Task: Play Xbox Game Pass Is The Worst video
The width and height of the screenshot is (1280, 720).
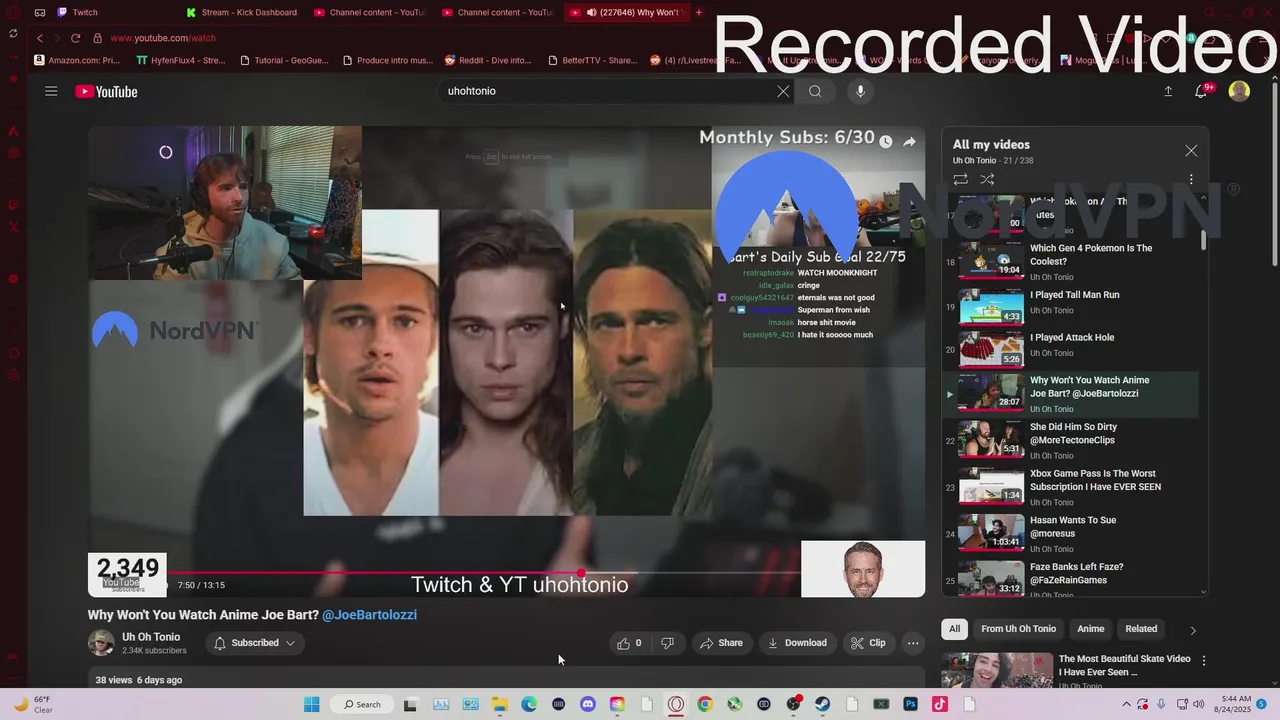Action: 1070,486
